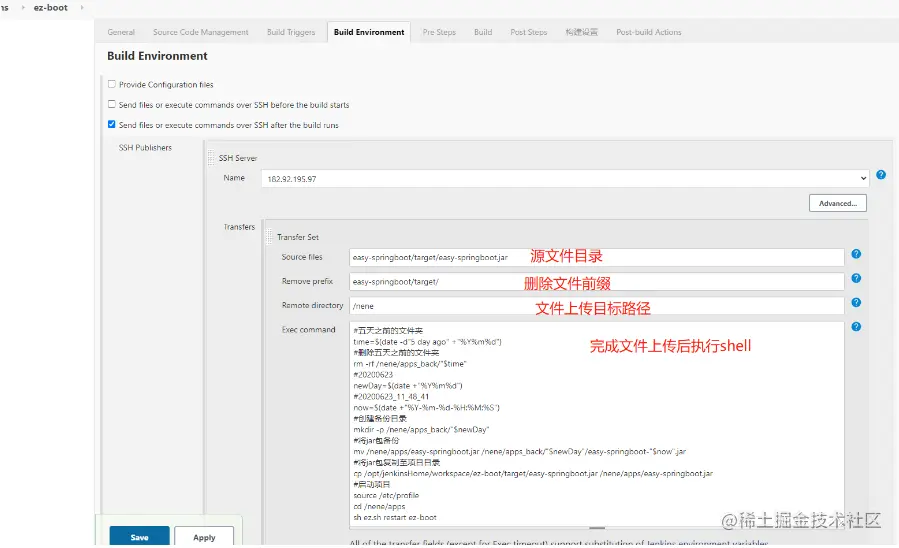Click the SSH Publishers label

click(x=145, y=147)
